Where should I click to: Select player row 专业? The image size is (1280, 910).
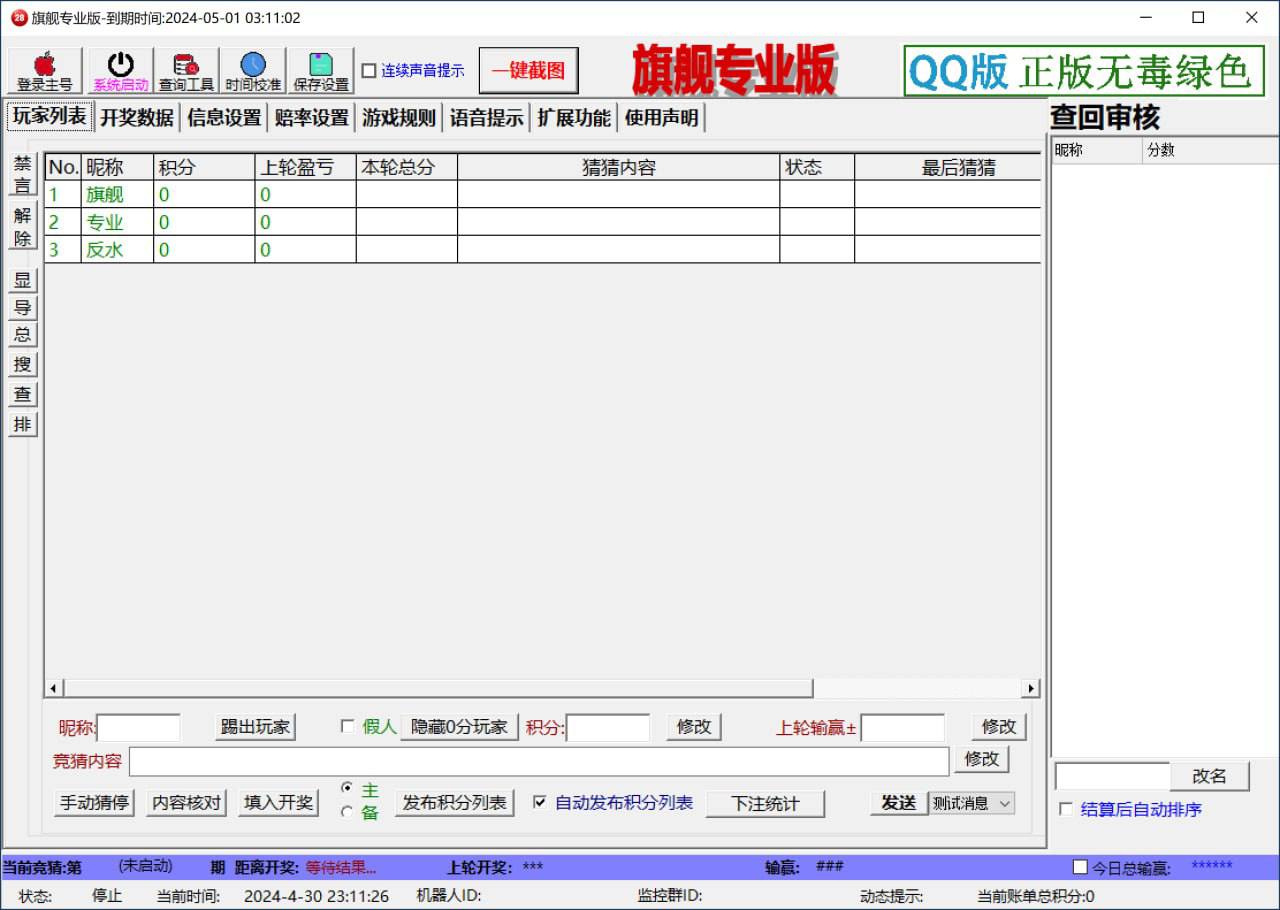pyautogui.click(x=543, y=222)
